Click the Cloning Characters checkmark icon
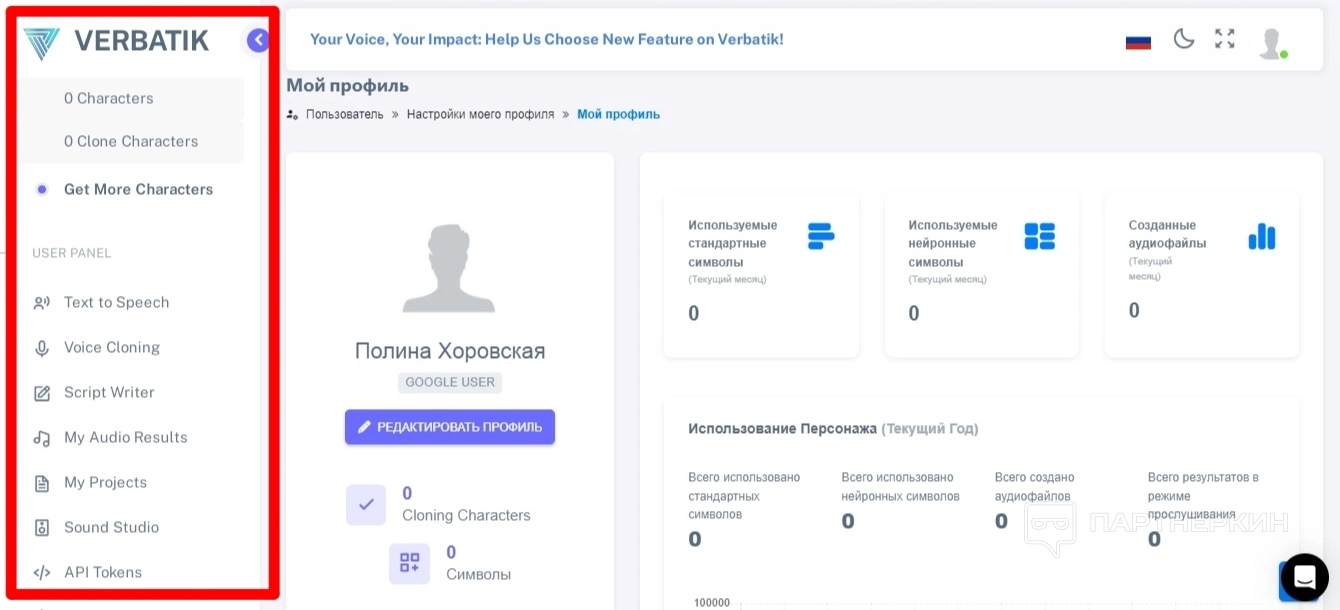 [x=366, y=505]
